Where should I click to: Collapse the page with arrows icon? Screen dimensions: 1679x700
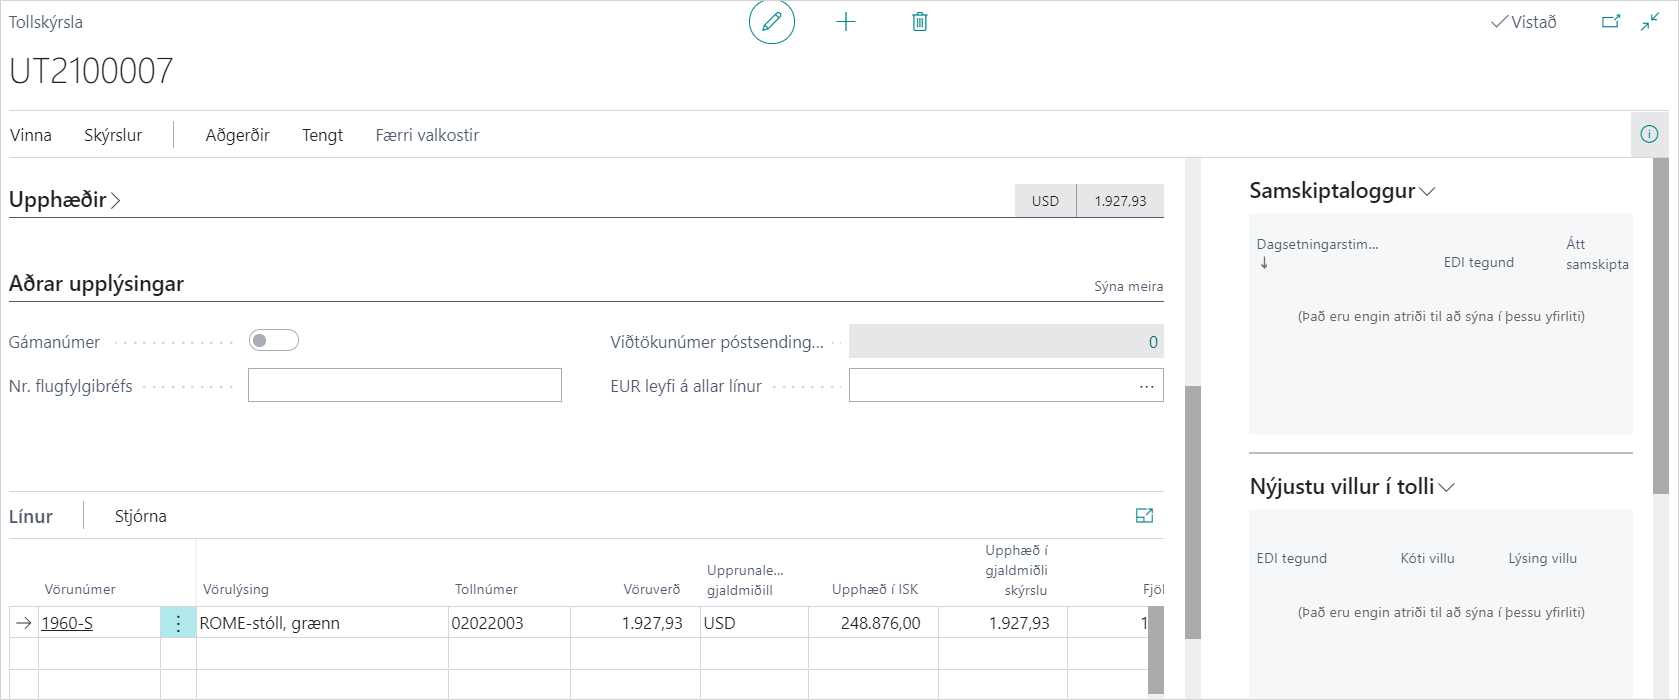(1650, 22)
